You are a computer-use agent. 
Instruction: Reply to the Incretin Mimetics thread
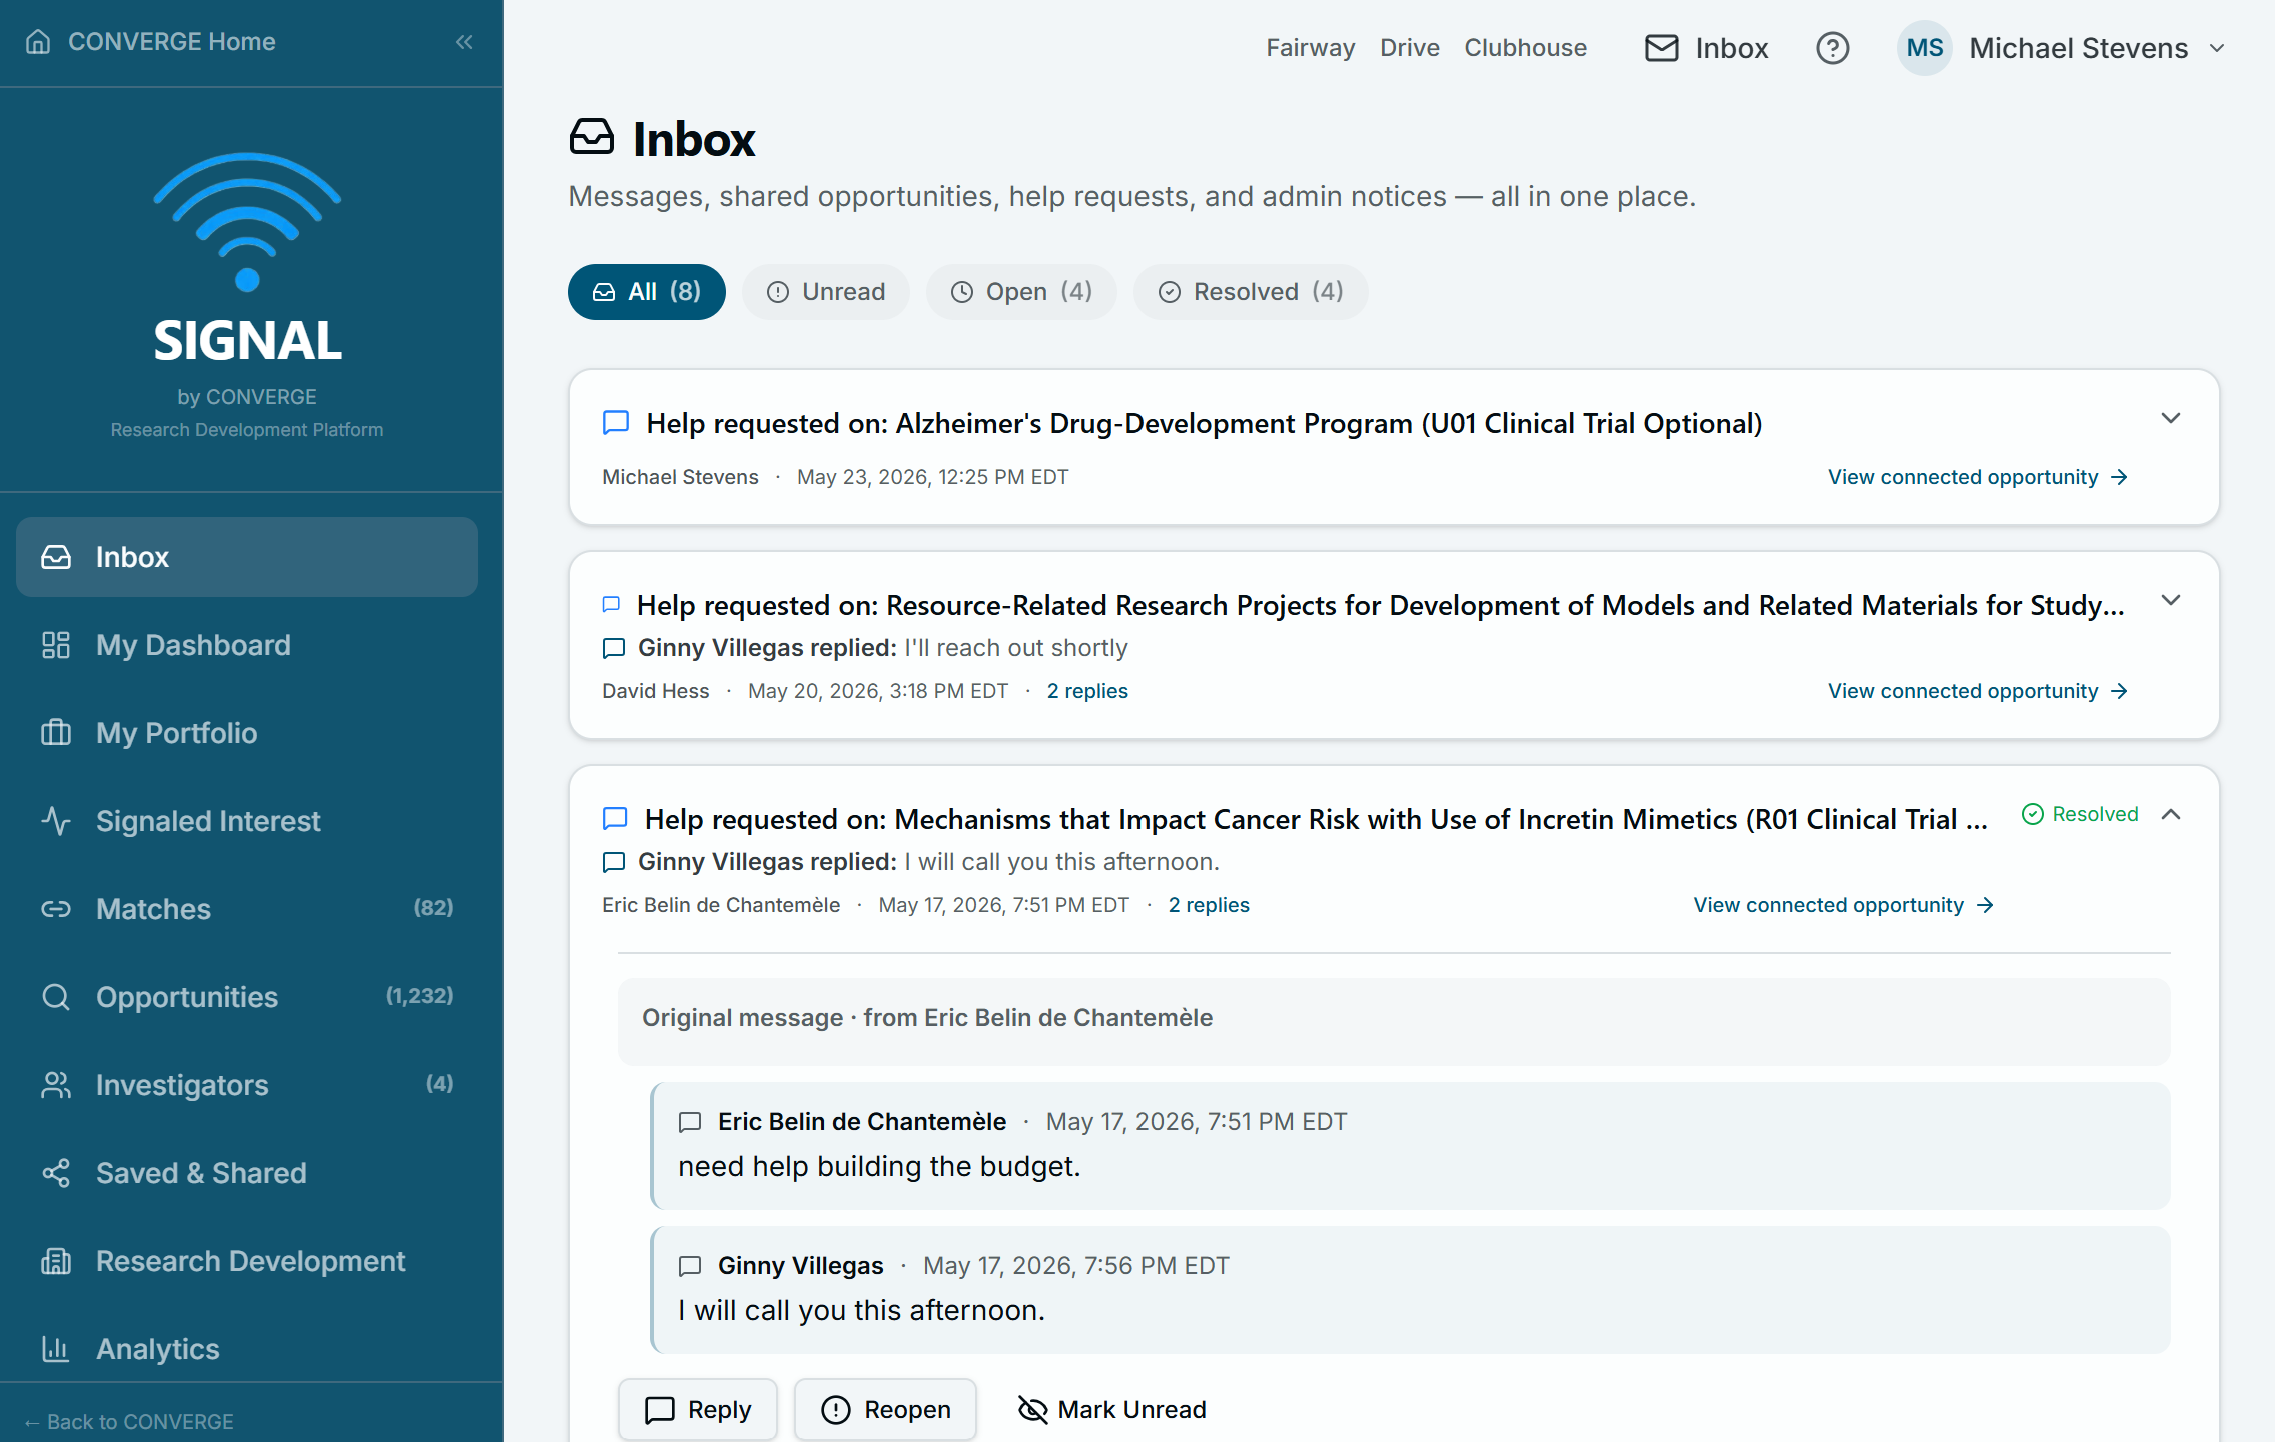(x=698, y=1410)
